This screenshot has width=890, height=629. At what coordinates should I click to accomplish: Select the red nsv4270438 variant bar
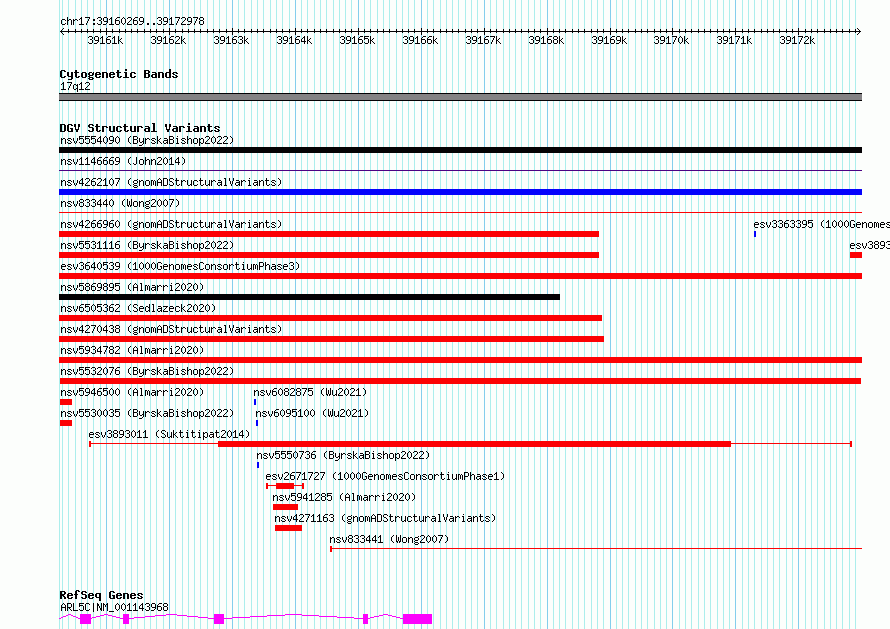pos(331,339)
